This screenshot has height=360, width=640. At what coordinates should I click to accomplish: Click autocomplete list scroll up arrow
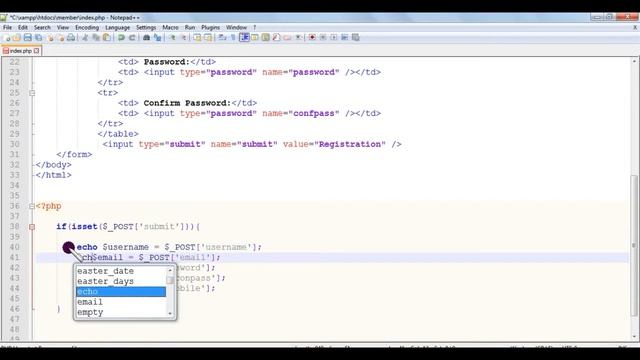(170, 270)
